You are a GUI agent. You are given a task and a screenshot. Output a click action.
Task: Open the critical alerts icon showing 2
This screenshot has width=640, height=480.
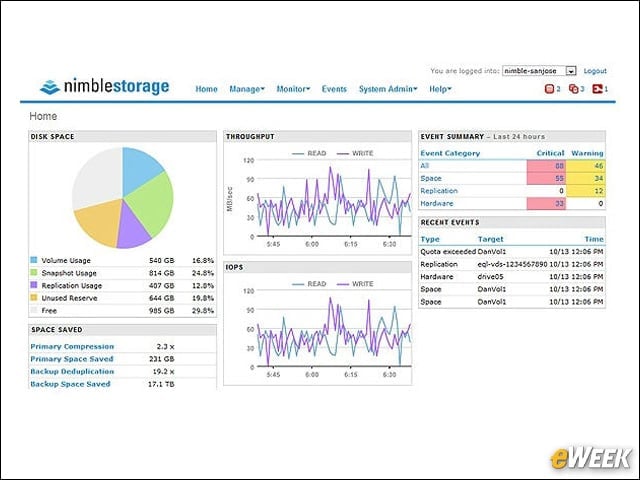pos(549,89)
